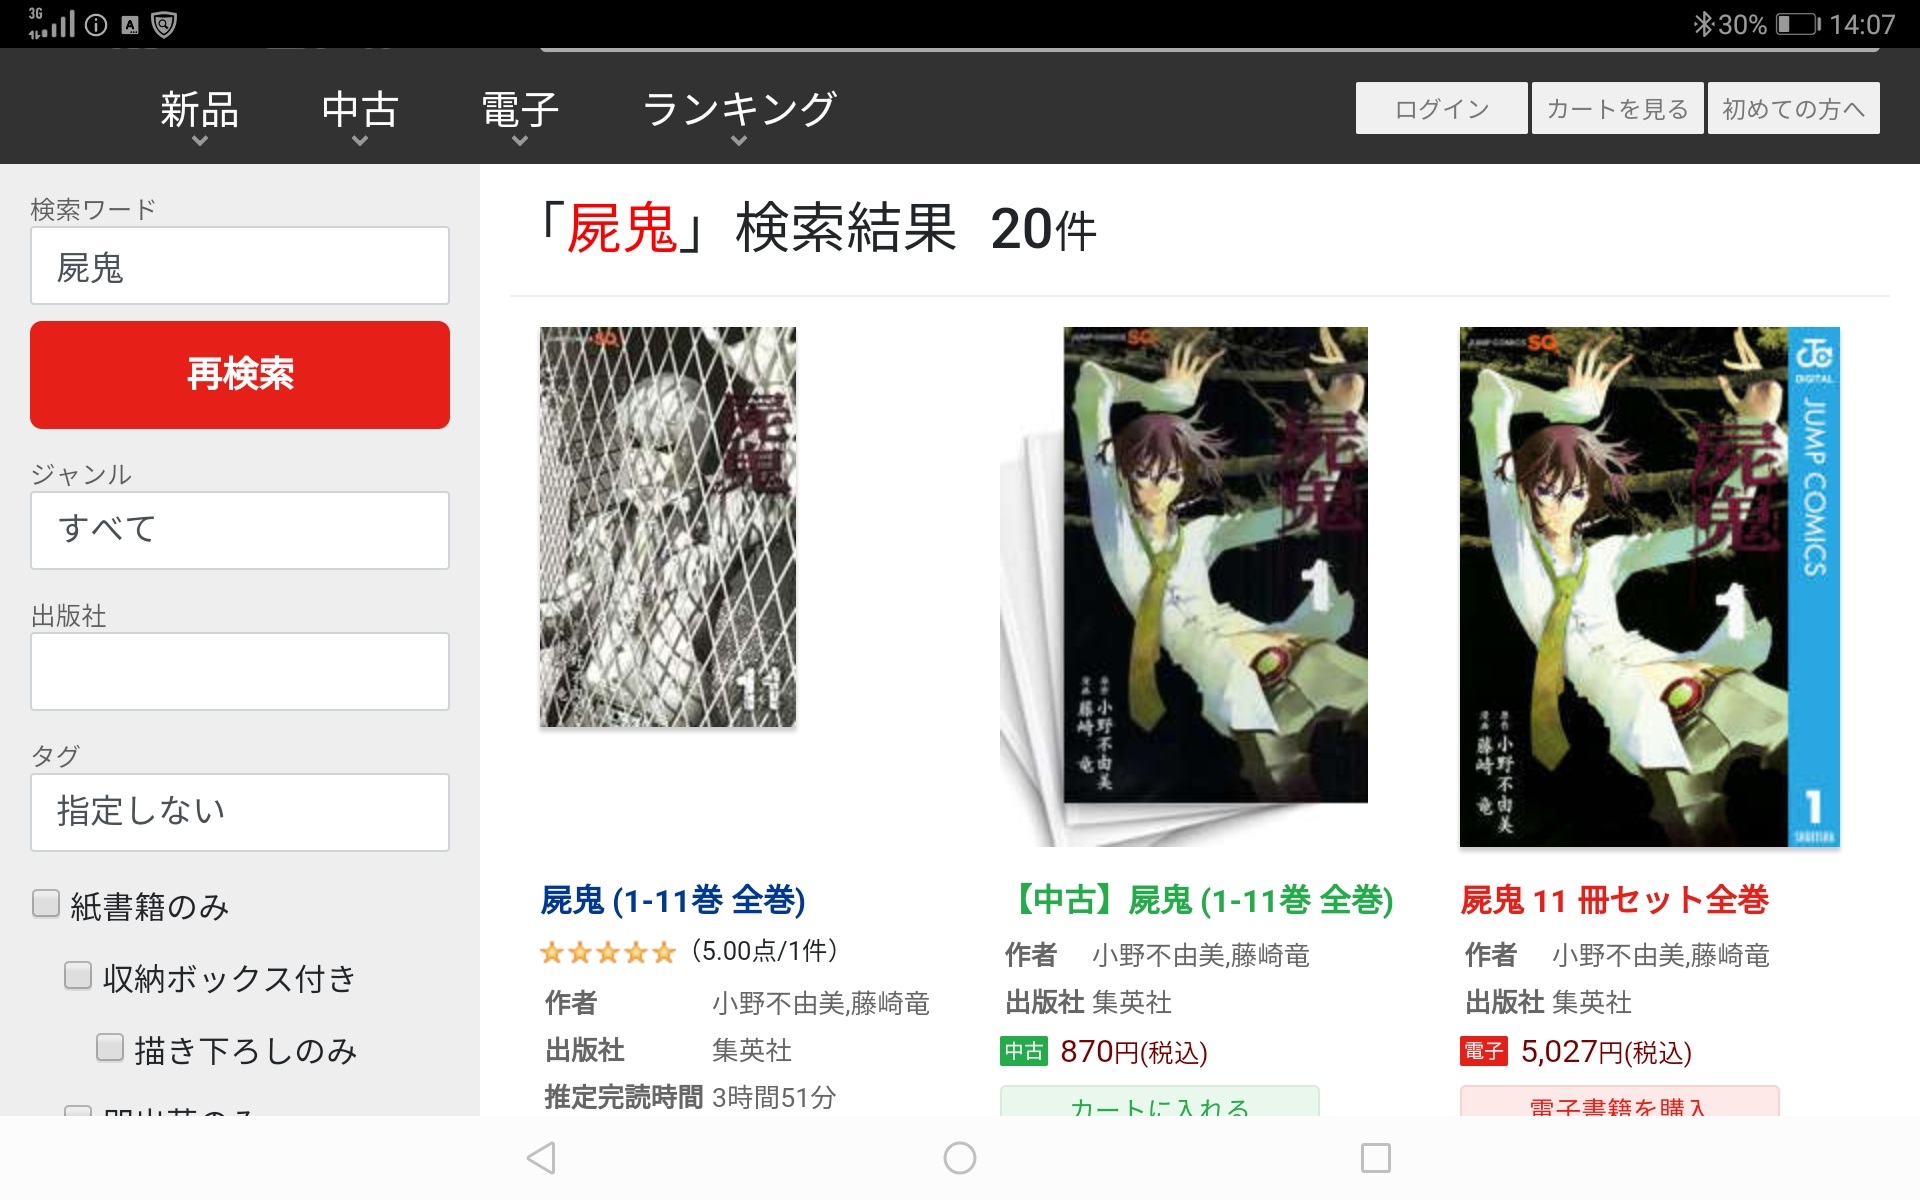Open the 屍鬼 volume 11 cover thumbnail
Screen dimensions: 1920x1200
(668, 527)
